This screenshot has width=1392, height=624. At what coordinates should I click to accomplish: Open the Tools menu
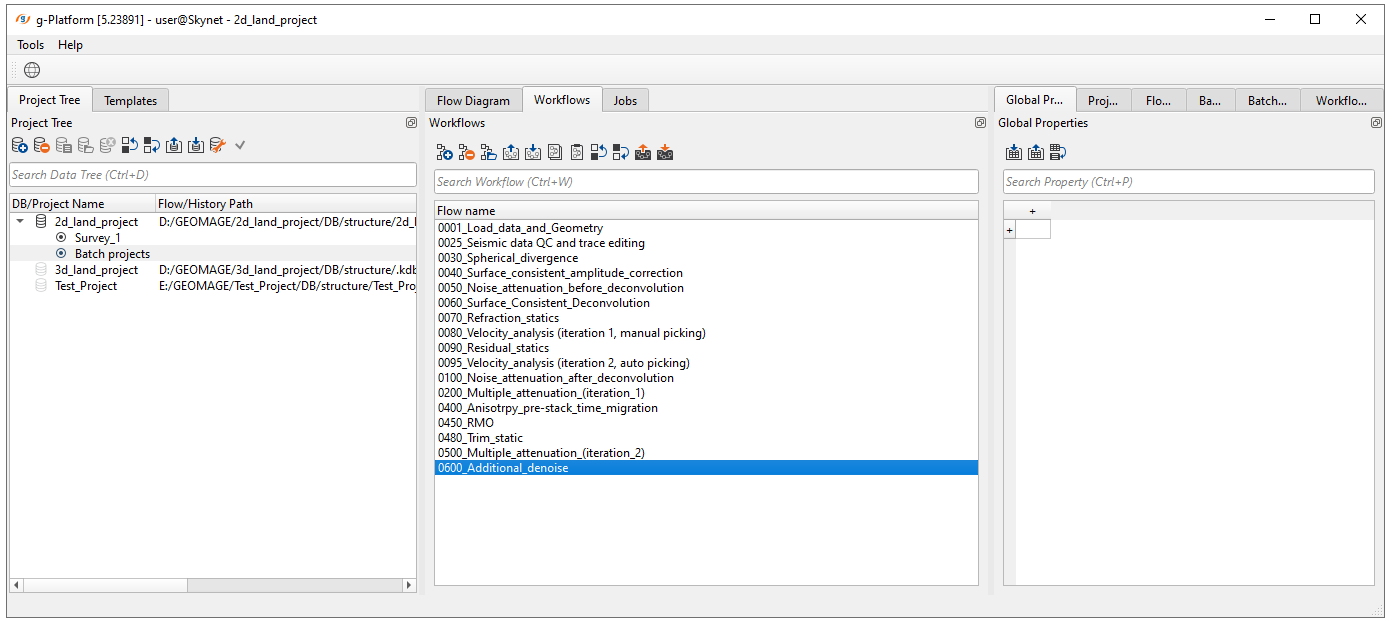point(30,45)
